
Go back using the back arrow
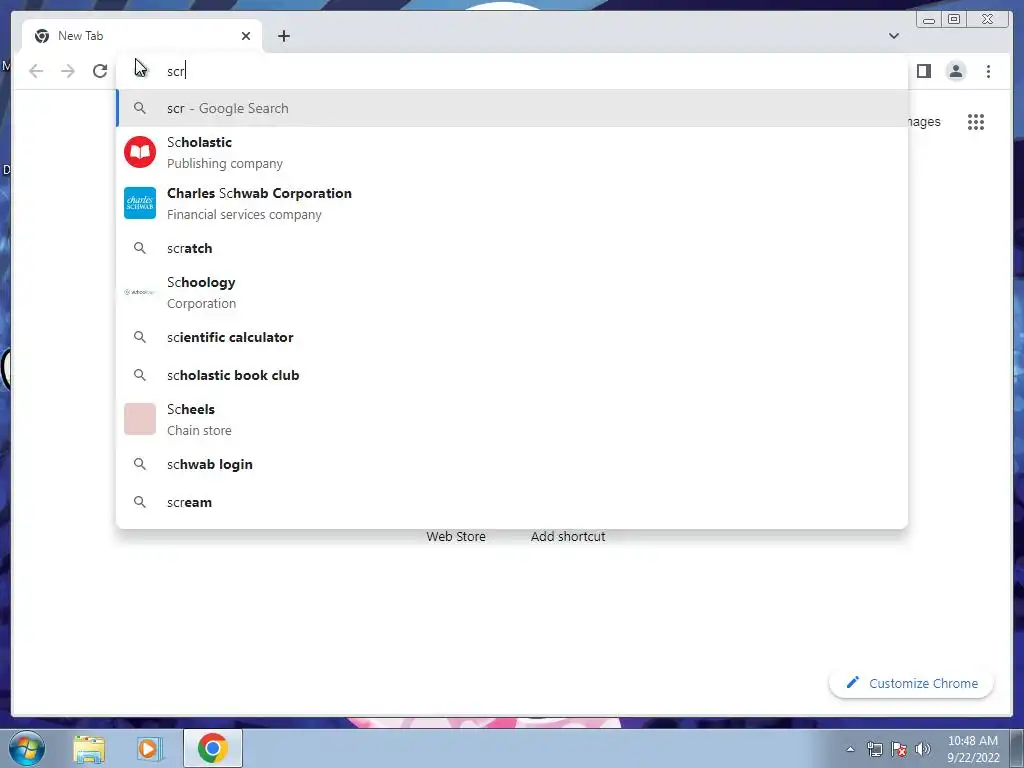click(x=36, y=71)
